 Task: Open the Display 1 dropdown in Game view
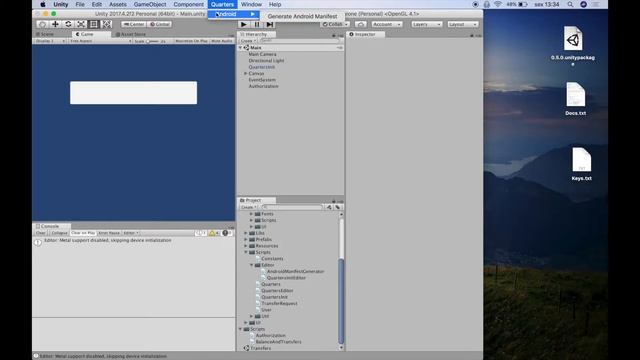tap(50, 41)
